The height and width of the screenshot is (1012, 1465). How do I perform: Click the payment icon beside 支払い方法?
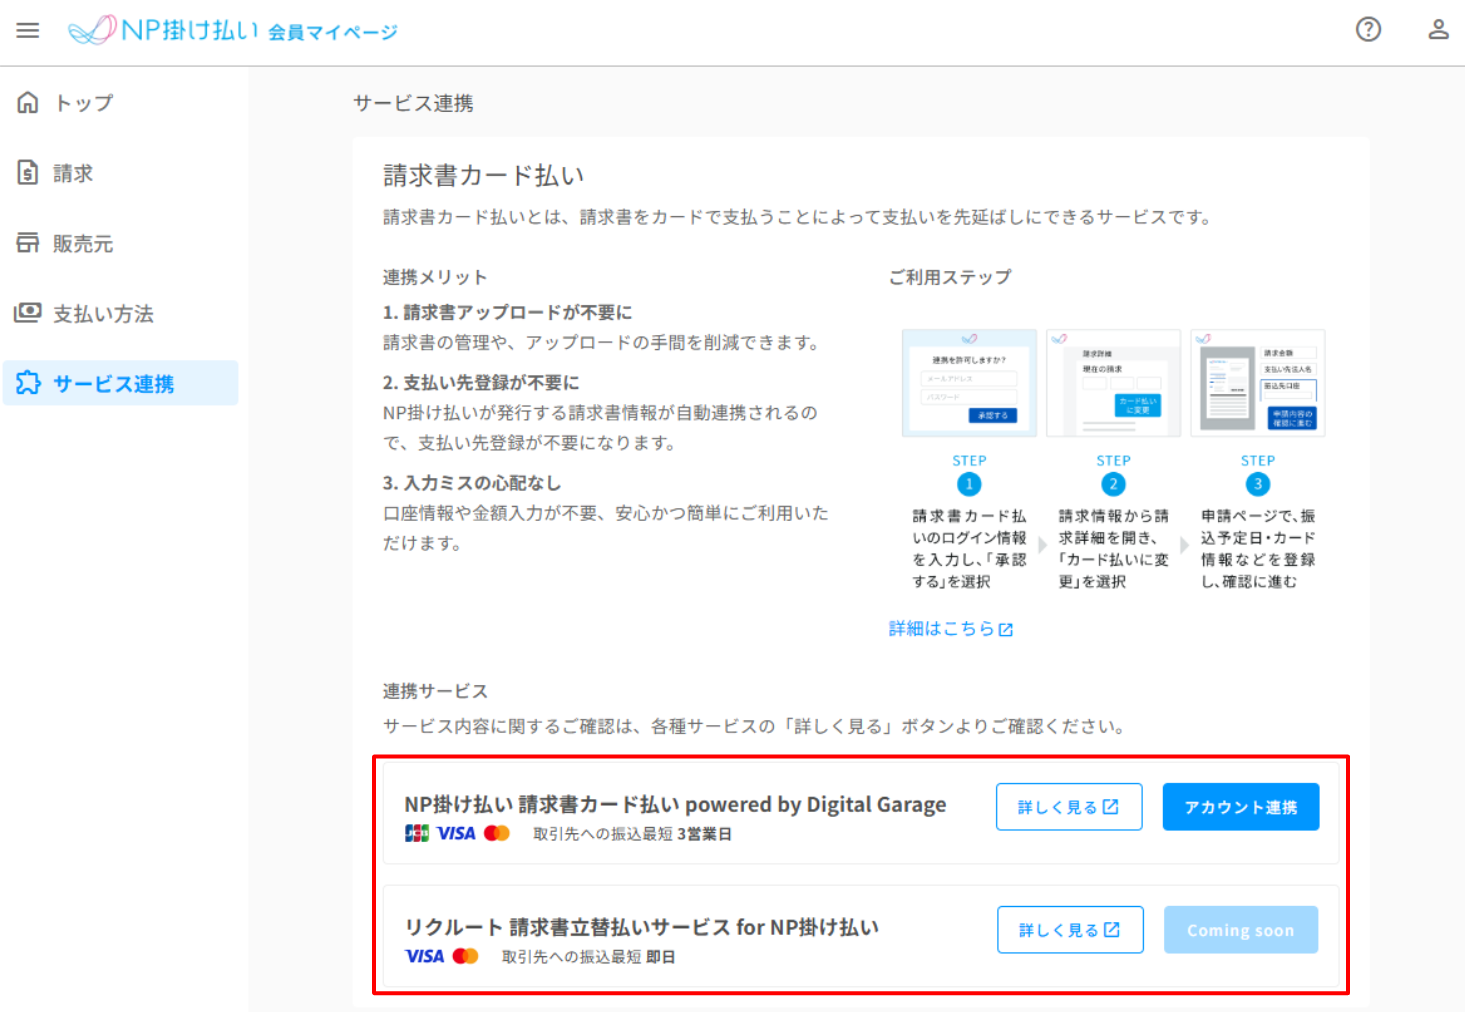coord(28,313)
